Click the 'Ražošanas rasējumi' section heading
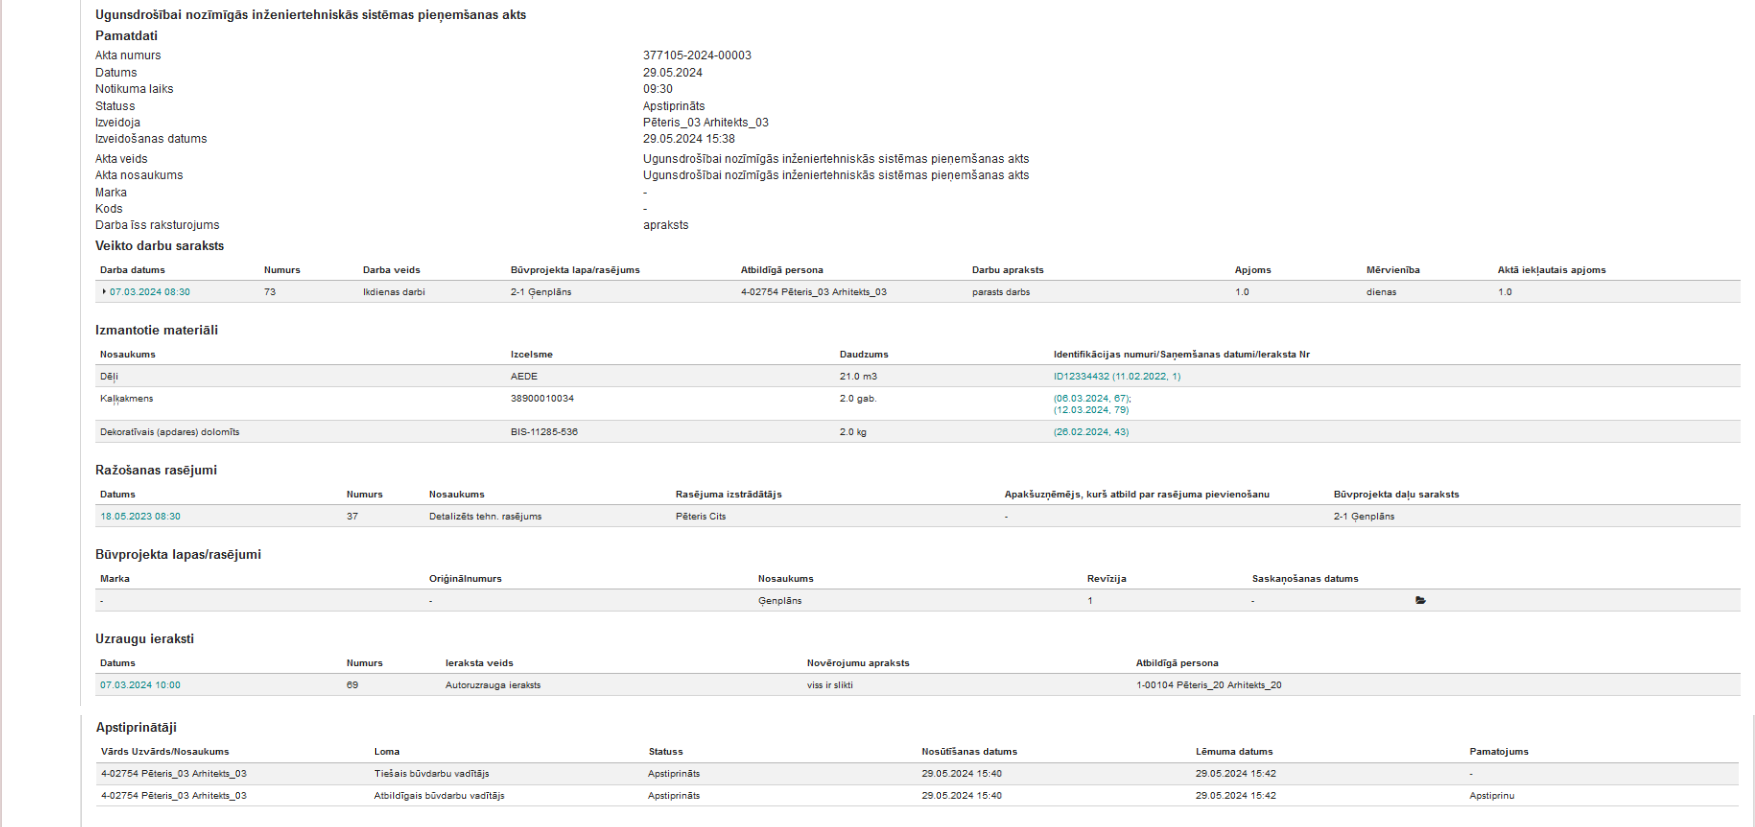The image size is (1755, 827). (156, 470)
